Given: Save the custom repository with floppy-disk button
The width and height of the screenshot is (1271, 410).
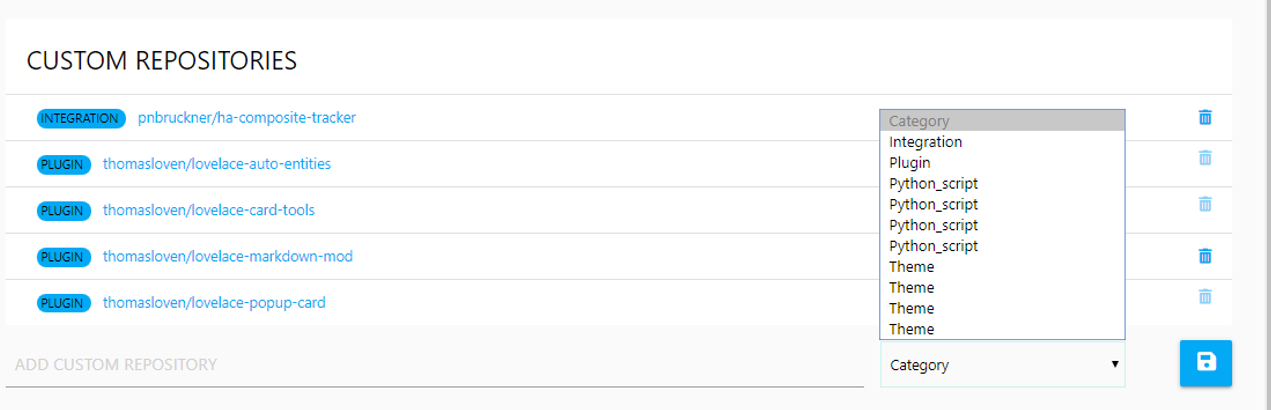Looking at the screenshot, I should (1205, 362).
